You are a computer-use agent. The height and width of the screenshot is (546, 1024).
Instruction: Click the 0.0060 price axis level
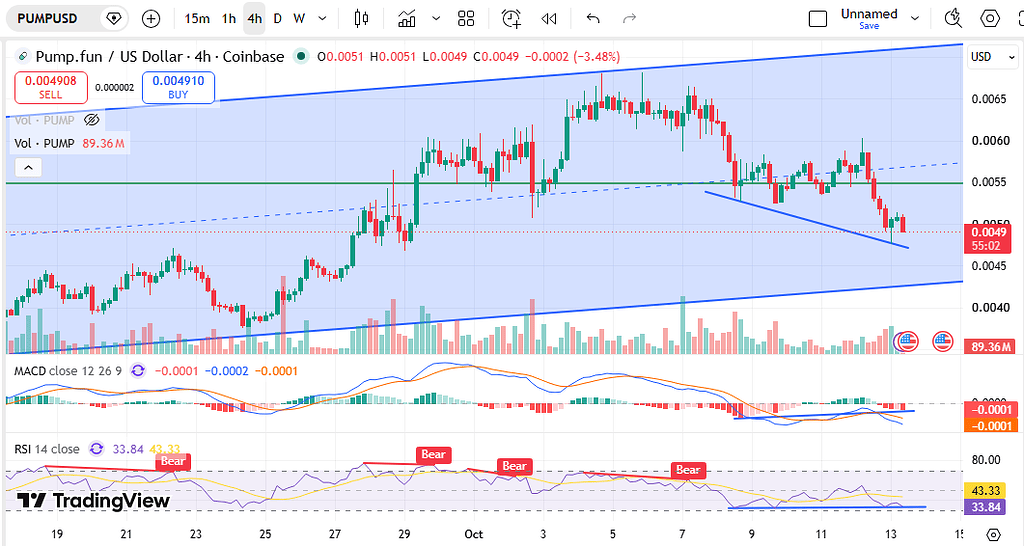click(x=989, y=141)
